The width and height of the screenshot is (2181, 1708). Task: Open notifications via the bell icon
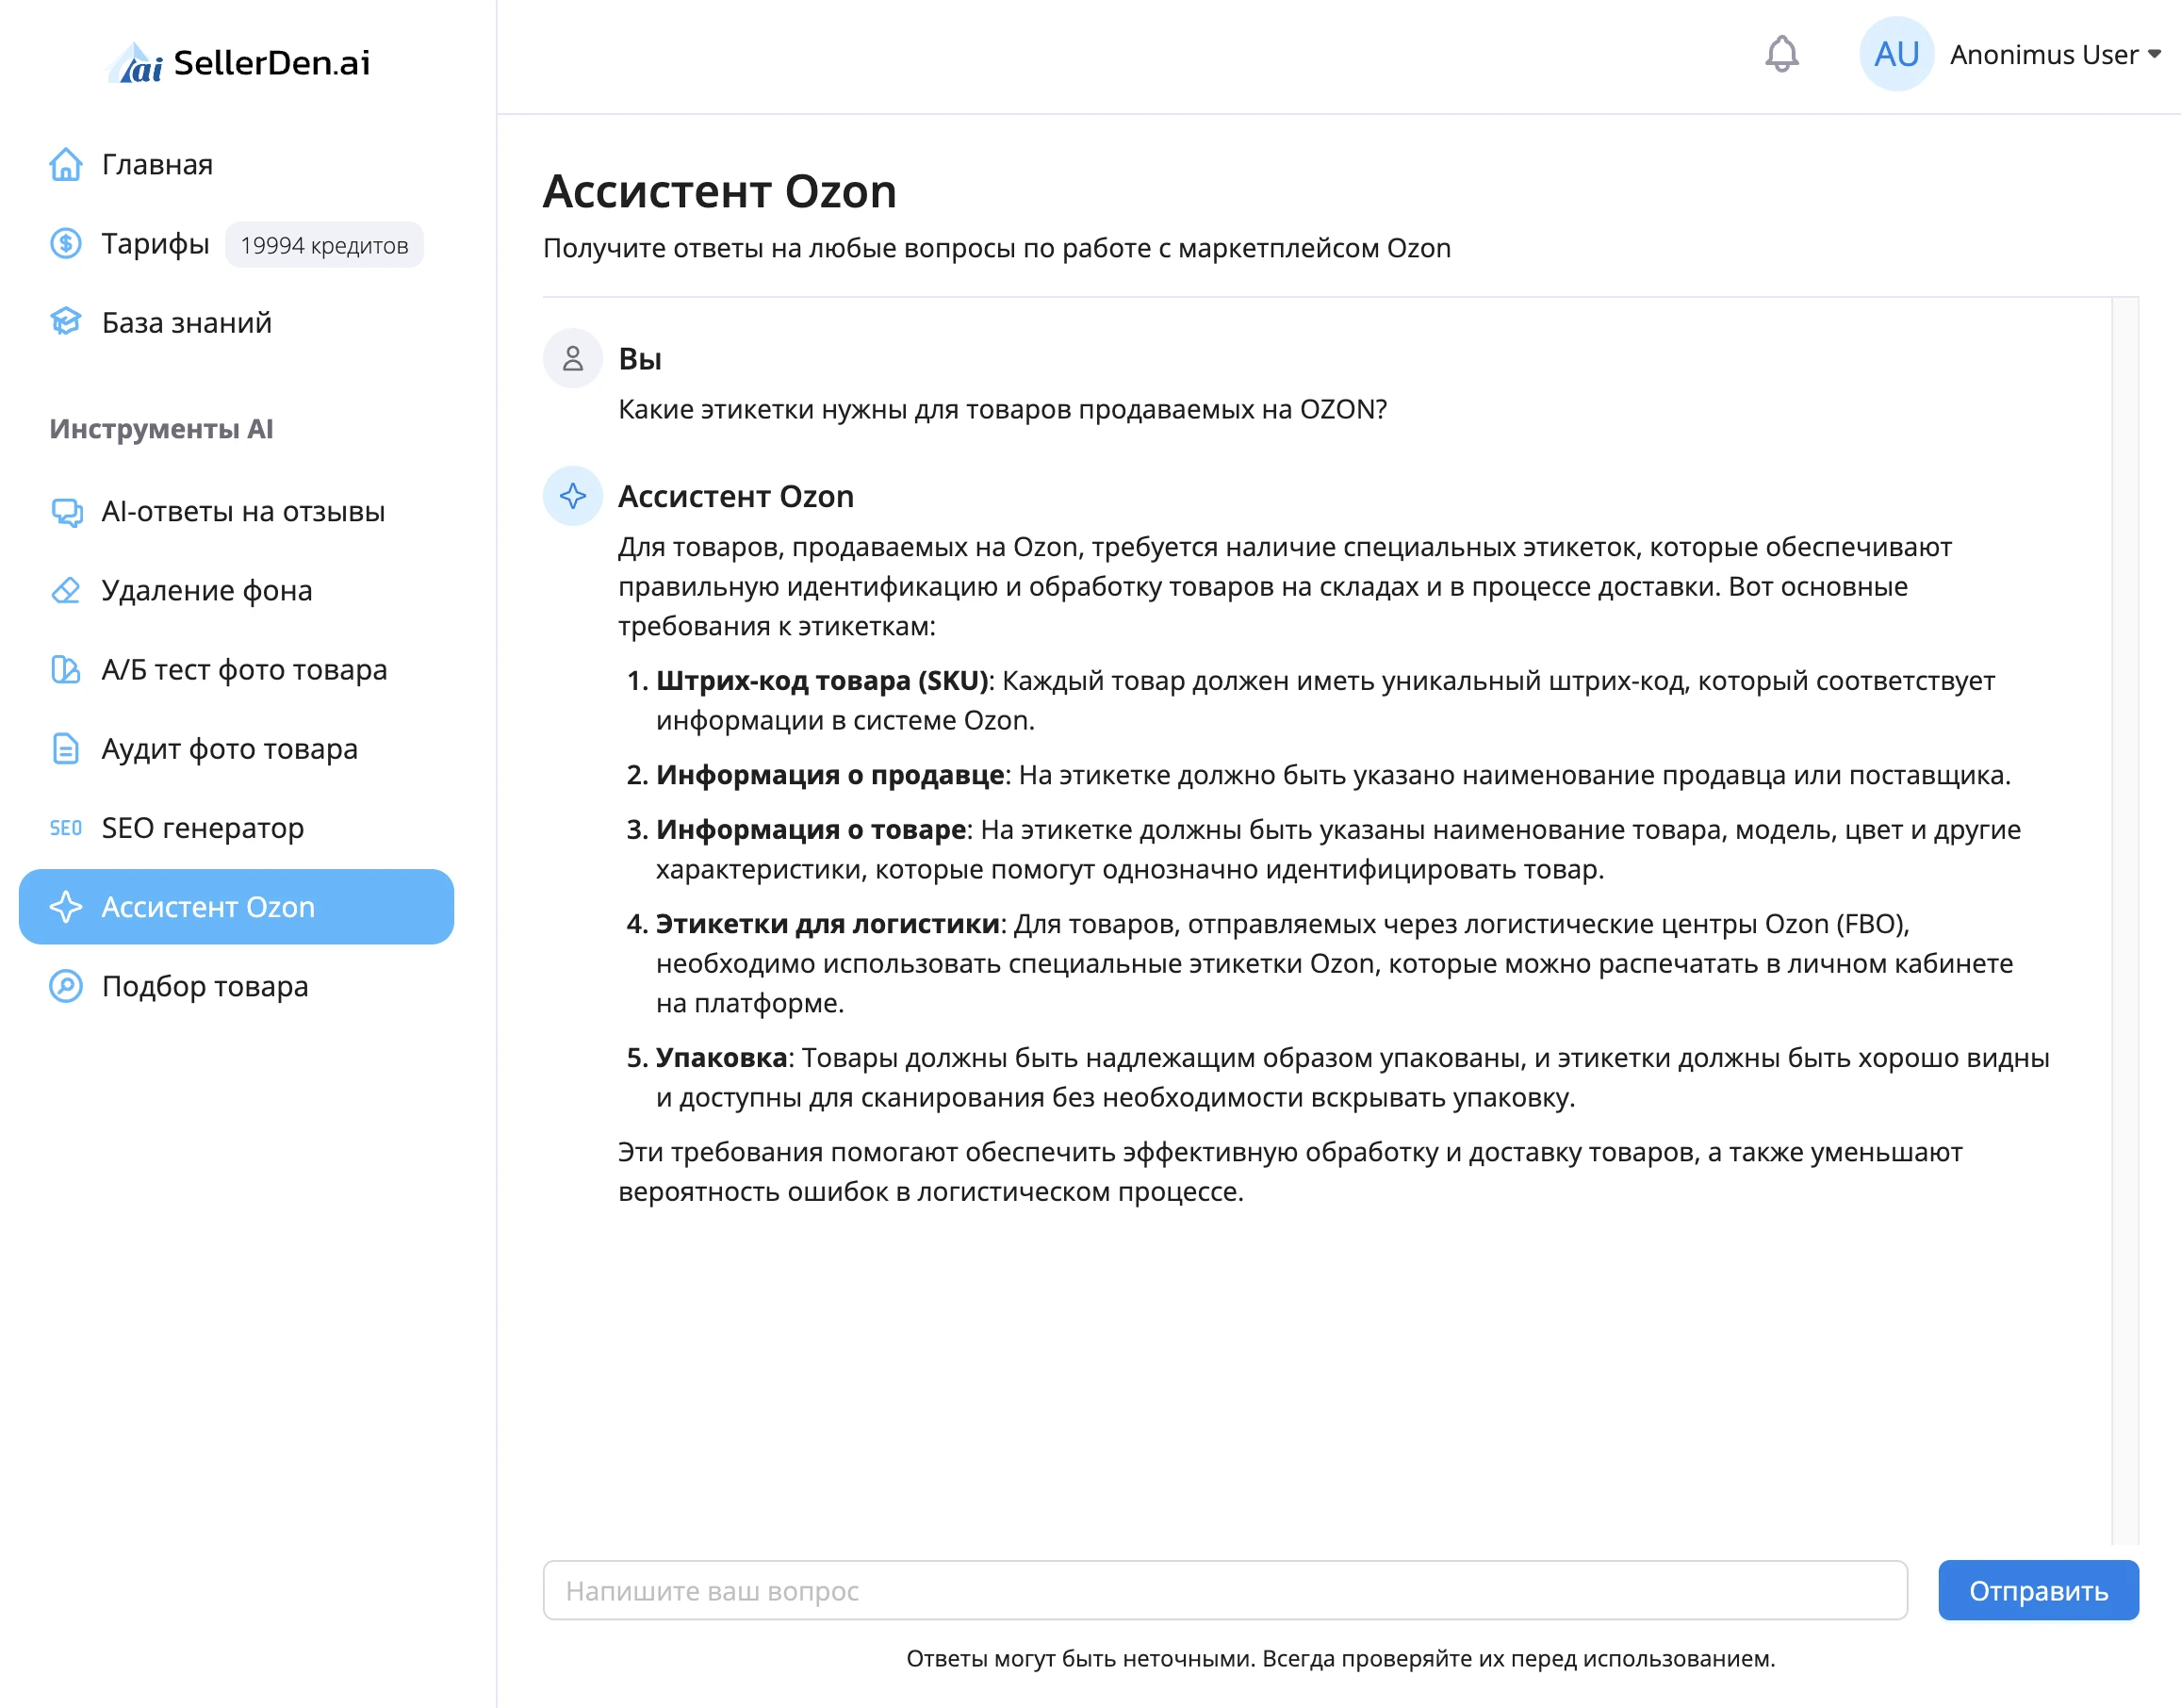click(x=1782, y=54)
